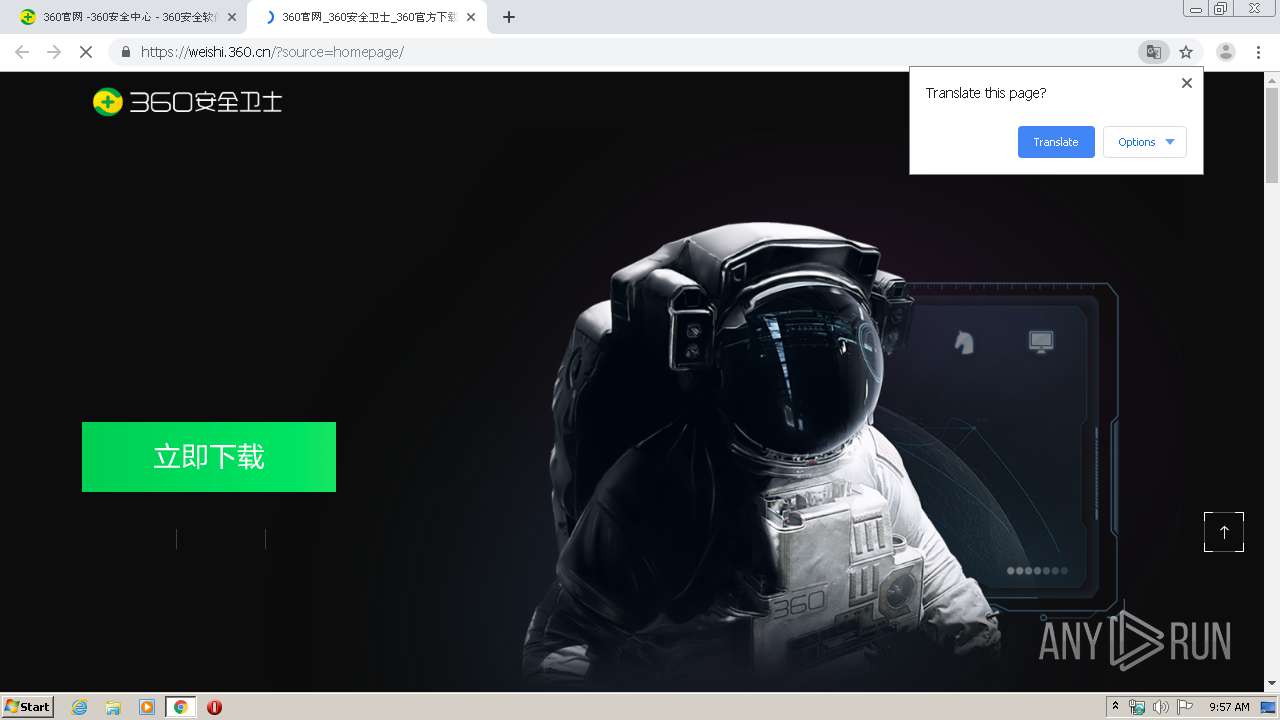The height and width of the screenshot is (720, 1280).
Task: Click the Translate button
Action: click(1056, 142)
